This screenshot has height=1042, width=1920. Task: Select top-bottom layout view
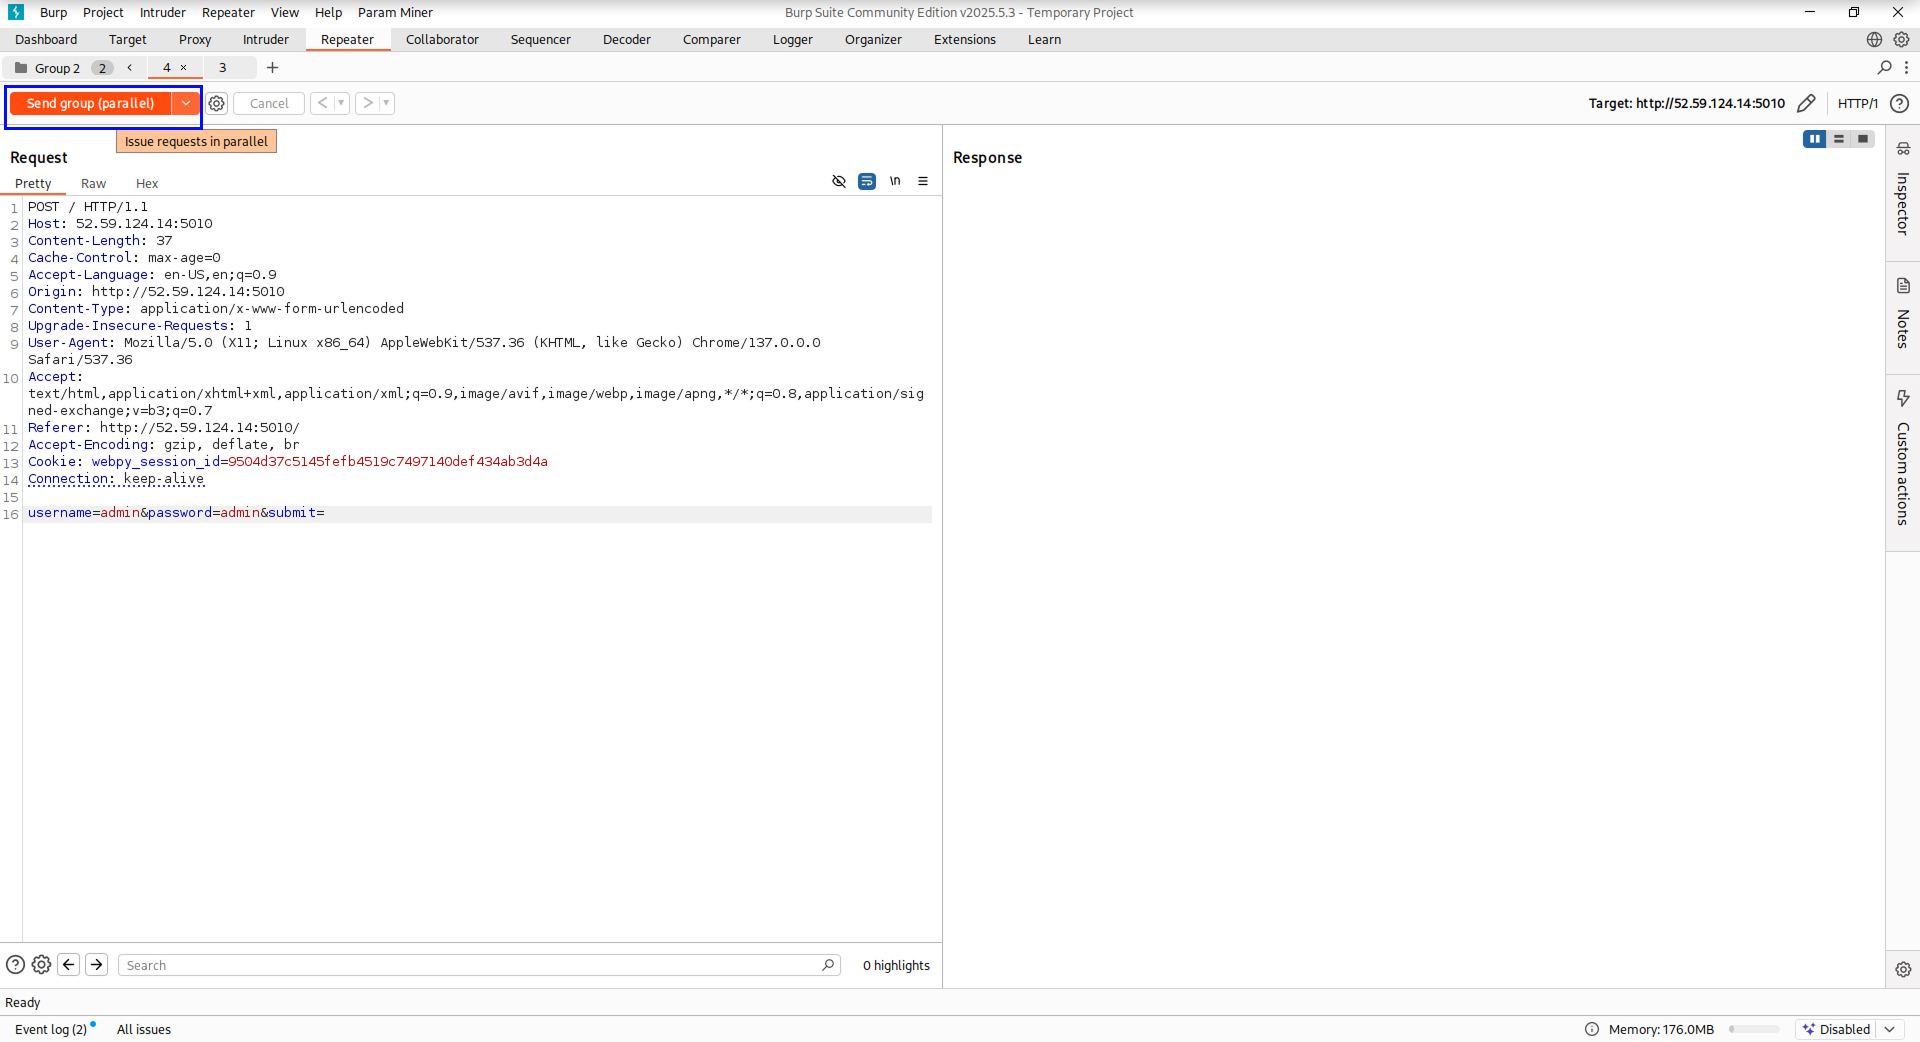coord(1838,139)
